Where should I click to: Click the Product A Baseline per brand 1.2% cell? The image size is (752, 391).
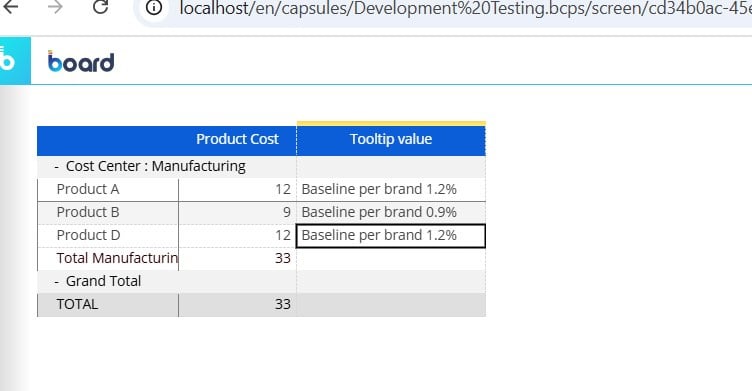click(x=391, y=190)
